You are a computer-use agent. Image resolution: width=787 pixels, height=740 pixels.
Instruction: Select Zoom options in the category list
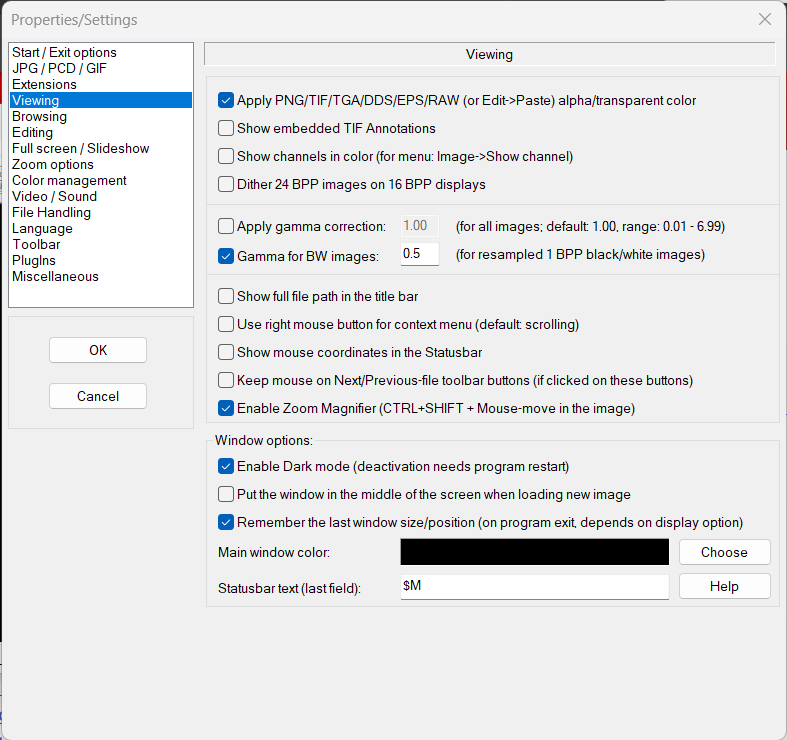pyautogui.click(x=53, y=164)
